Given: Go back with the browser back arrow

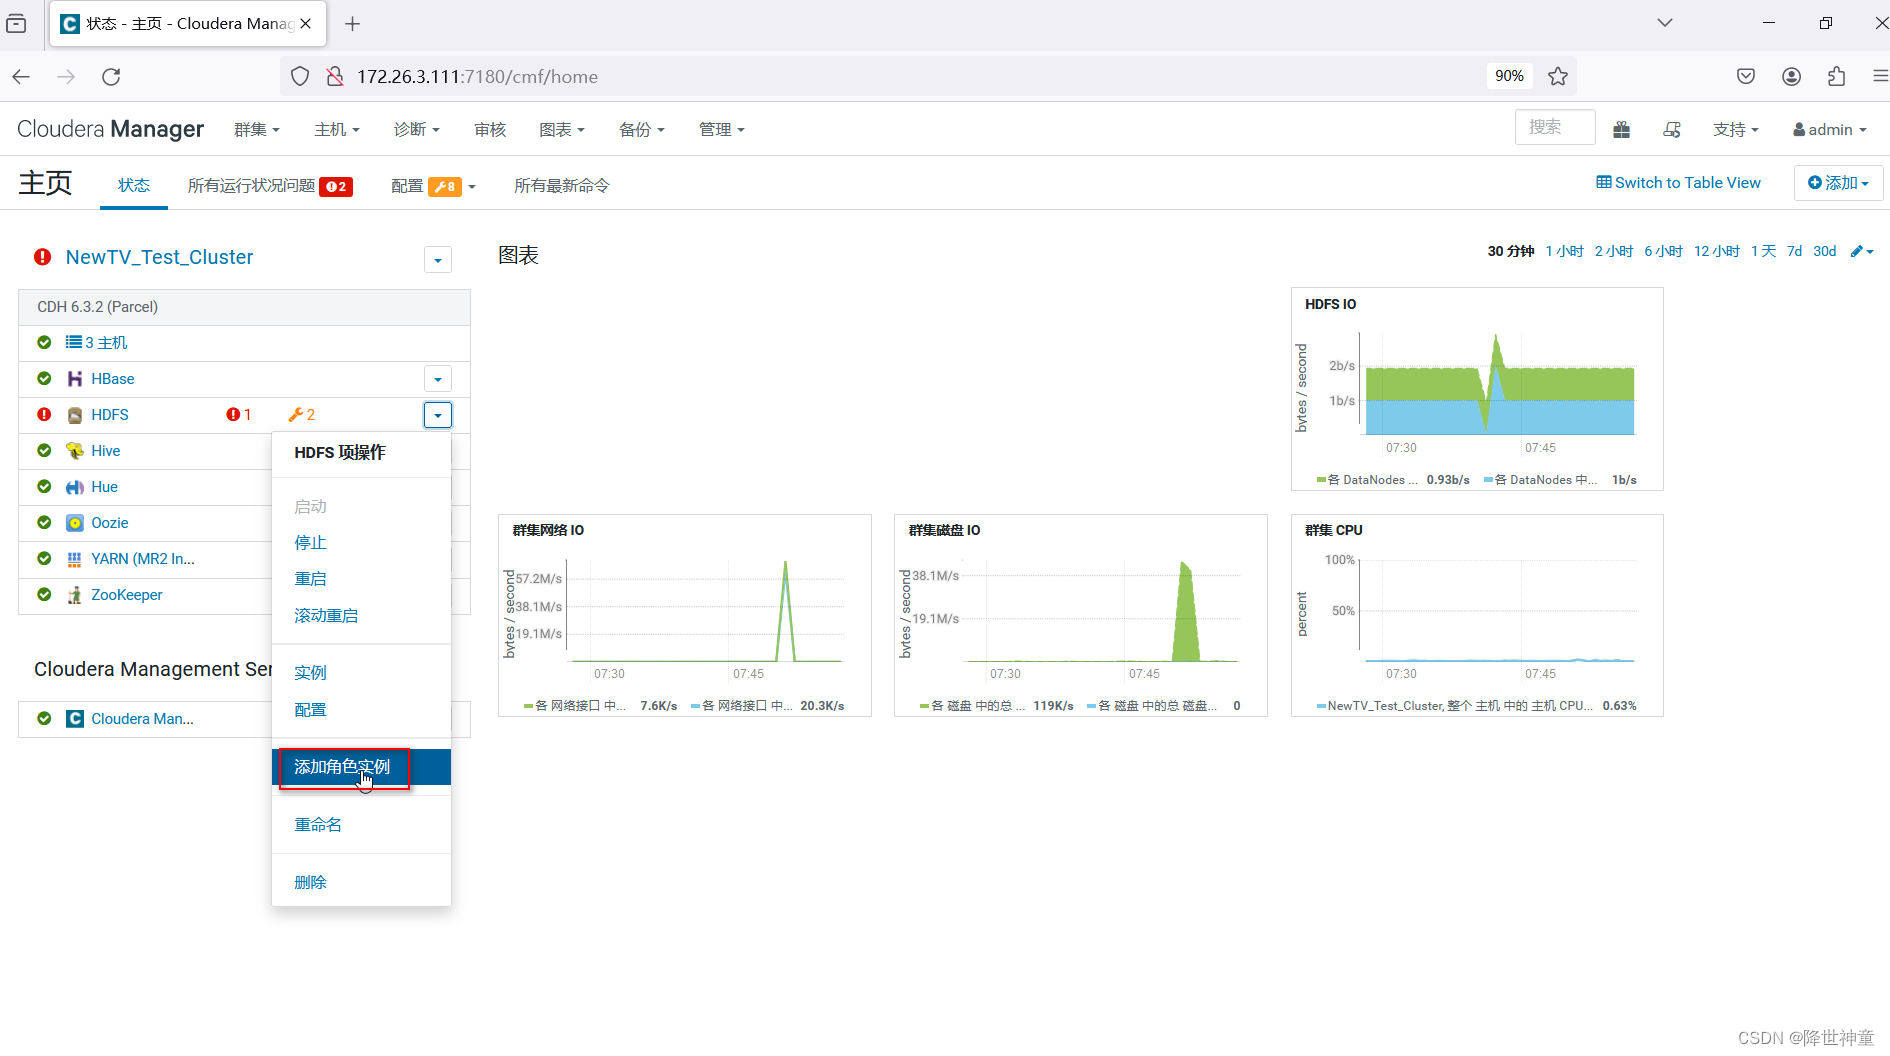Looking at the screenshot, I should click(21, 76).
